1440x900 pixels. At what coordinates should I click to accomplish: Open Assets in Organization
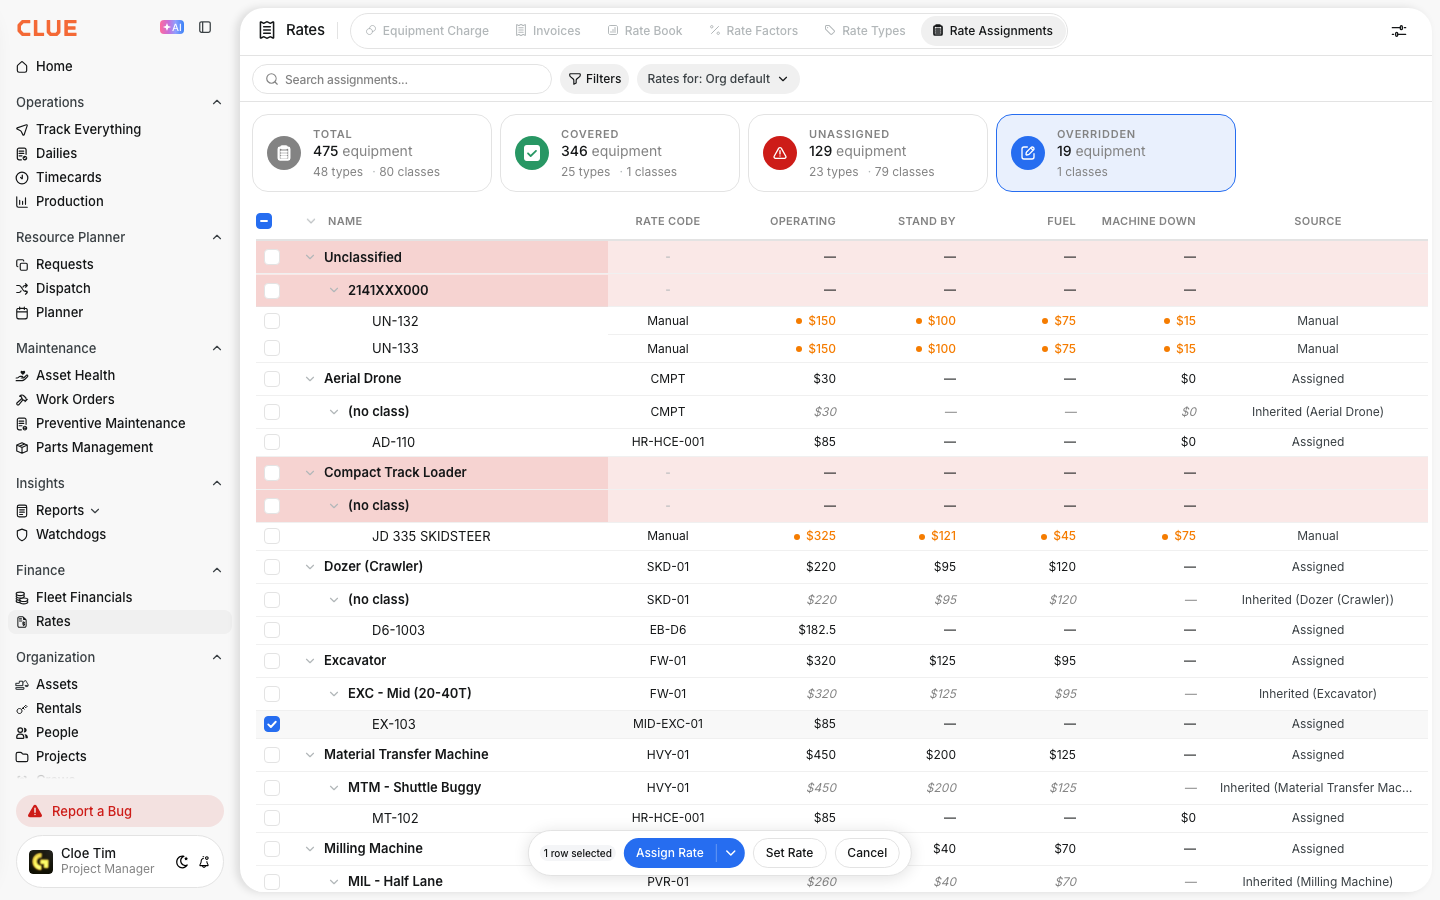click(57, 684)
